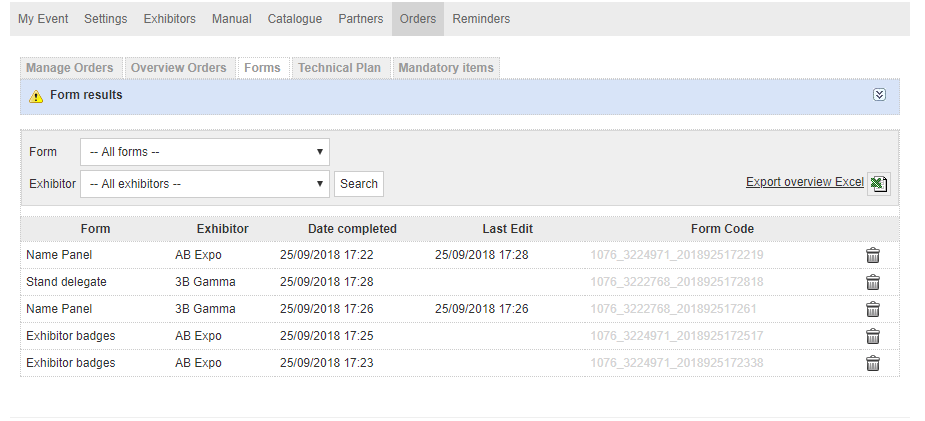Click the Excel export icon
This screenshot has height=421, width=925.
pos(878,183)
